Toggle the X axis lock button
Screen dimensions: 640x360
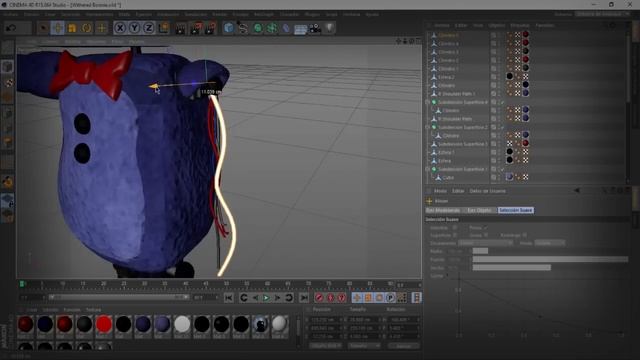tap(120, 28)
